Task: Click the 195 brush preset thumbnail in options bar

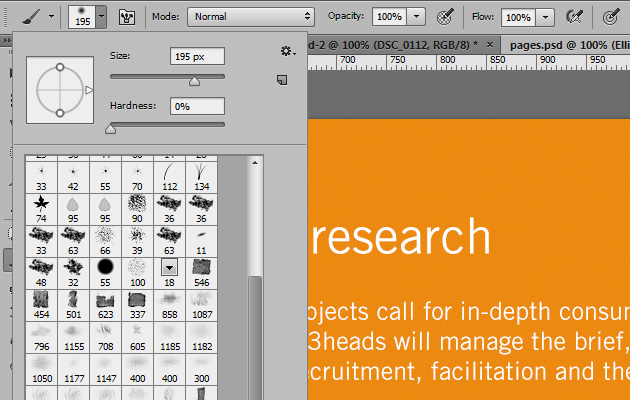Action: point(82,16)
